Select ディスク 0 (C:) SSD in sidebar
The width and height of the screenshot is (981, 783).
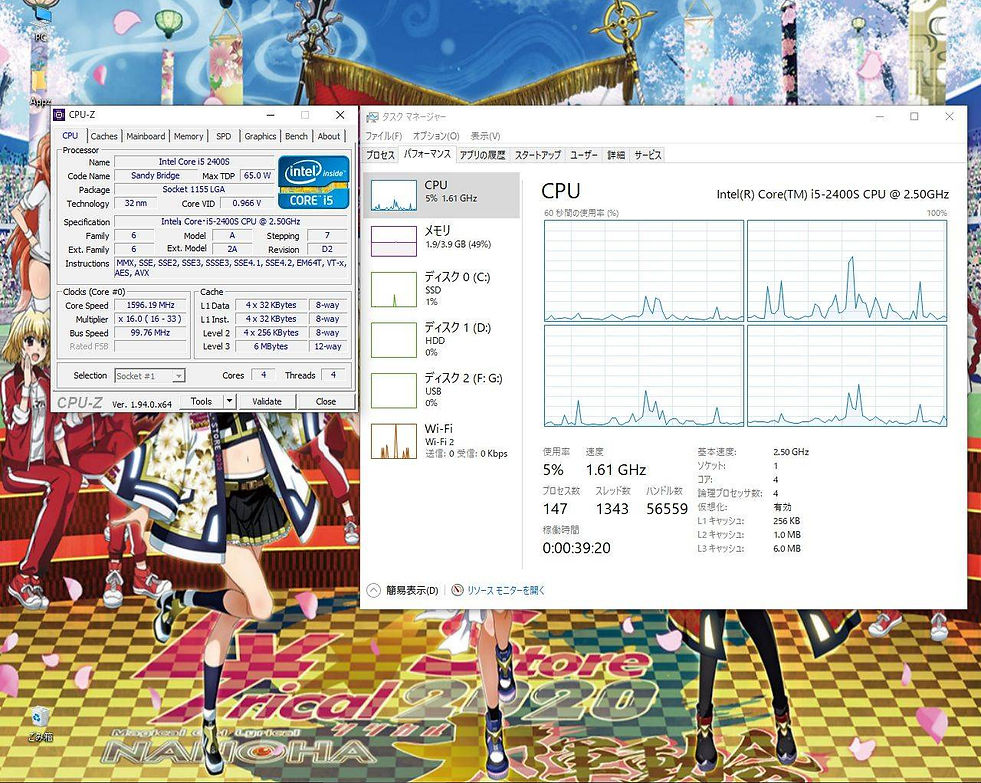coord(442,289)
